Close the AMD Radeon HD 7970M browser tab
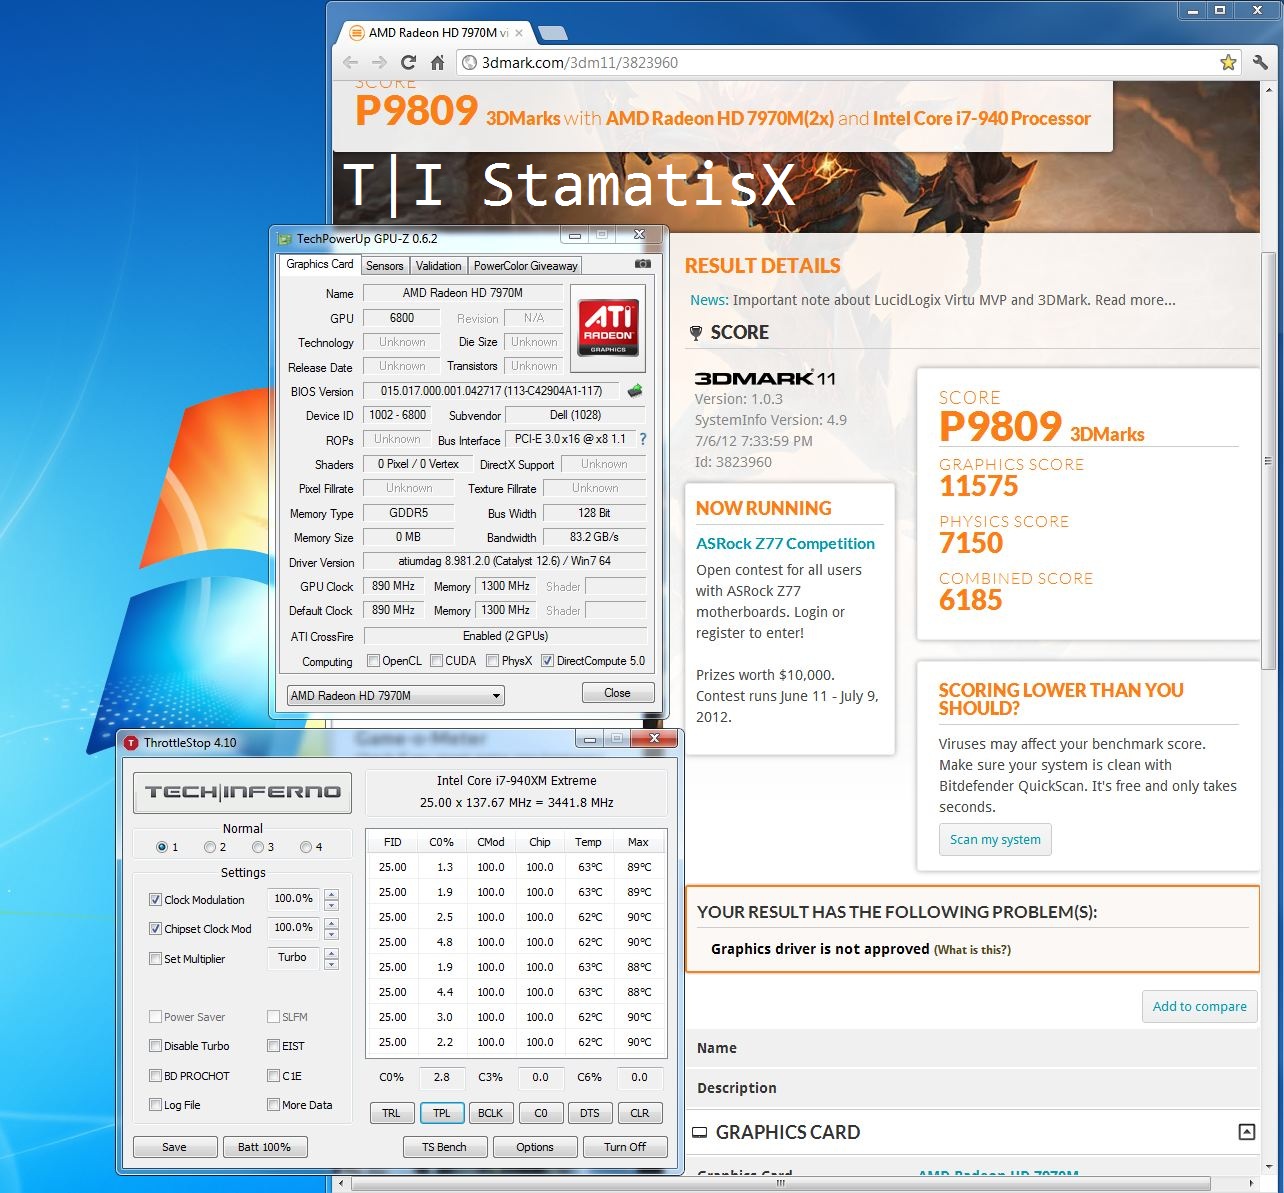 (x=519, y=33)
